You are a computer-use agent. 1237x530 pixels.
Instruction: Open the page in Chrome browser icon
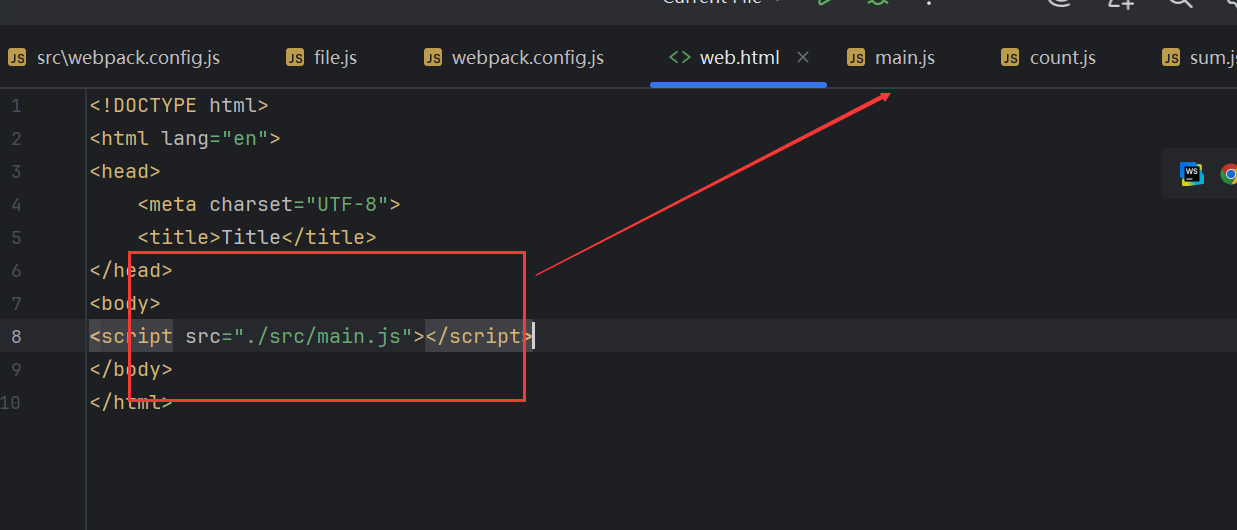tap(1230, 174)
